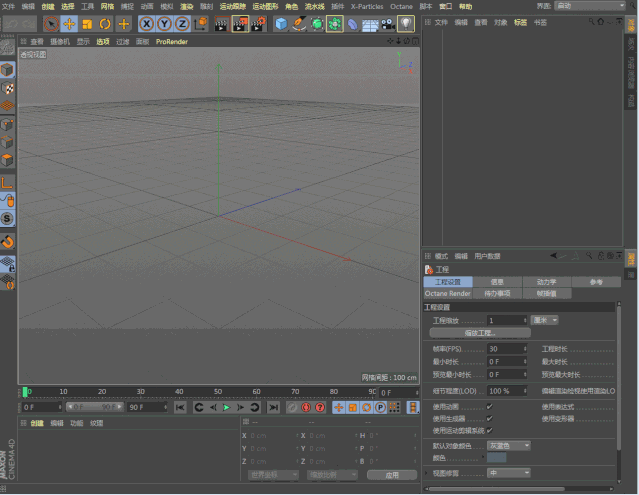Click the Undo arrow icon
639x495 pixels.
pos(11,24)
